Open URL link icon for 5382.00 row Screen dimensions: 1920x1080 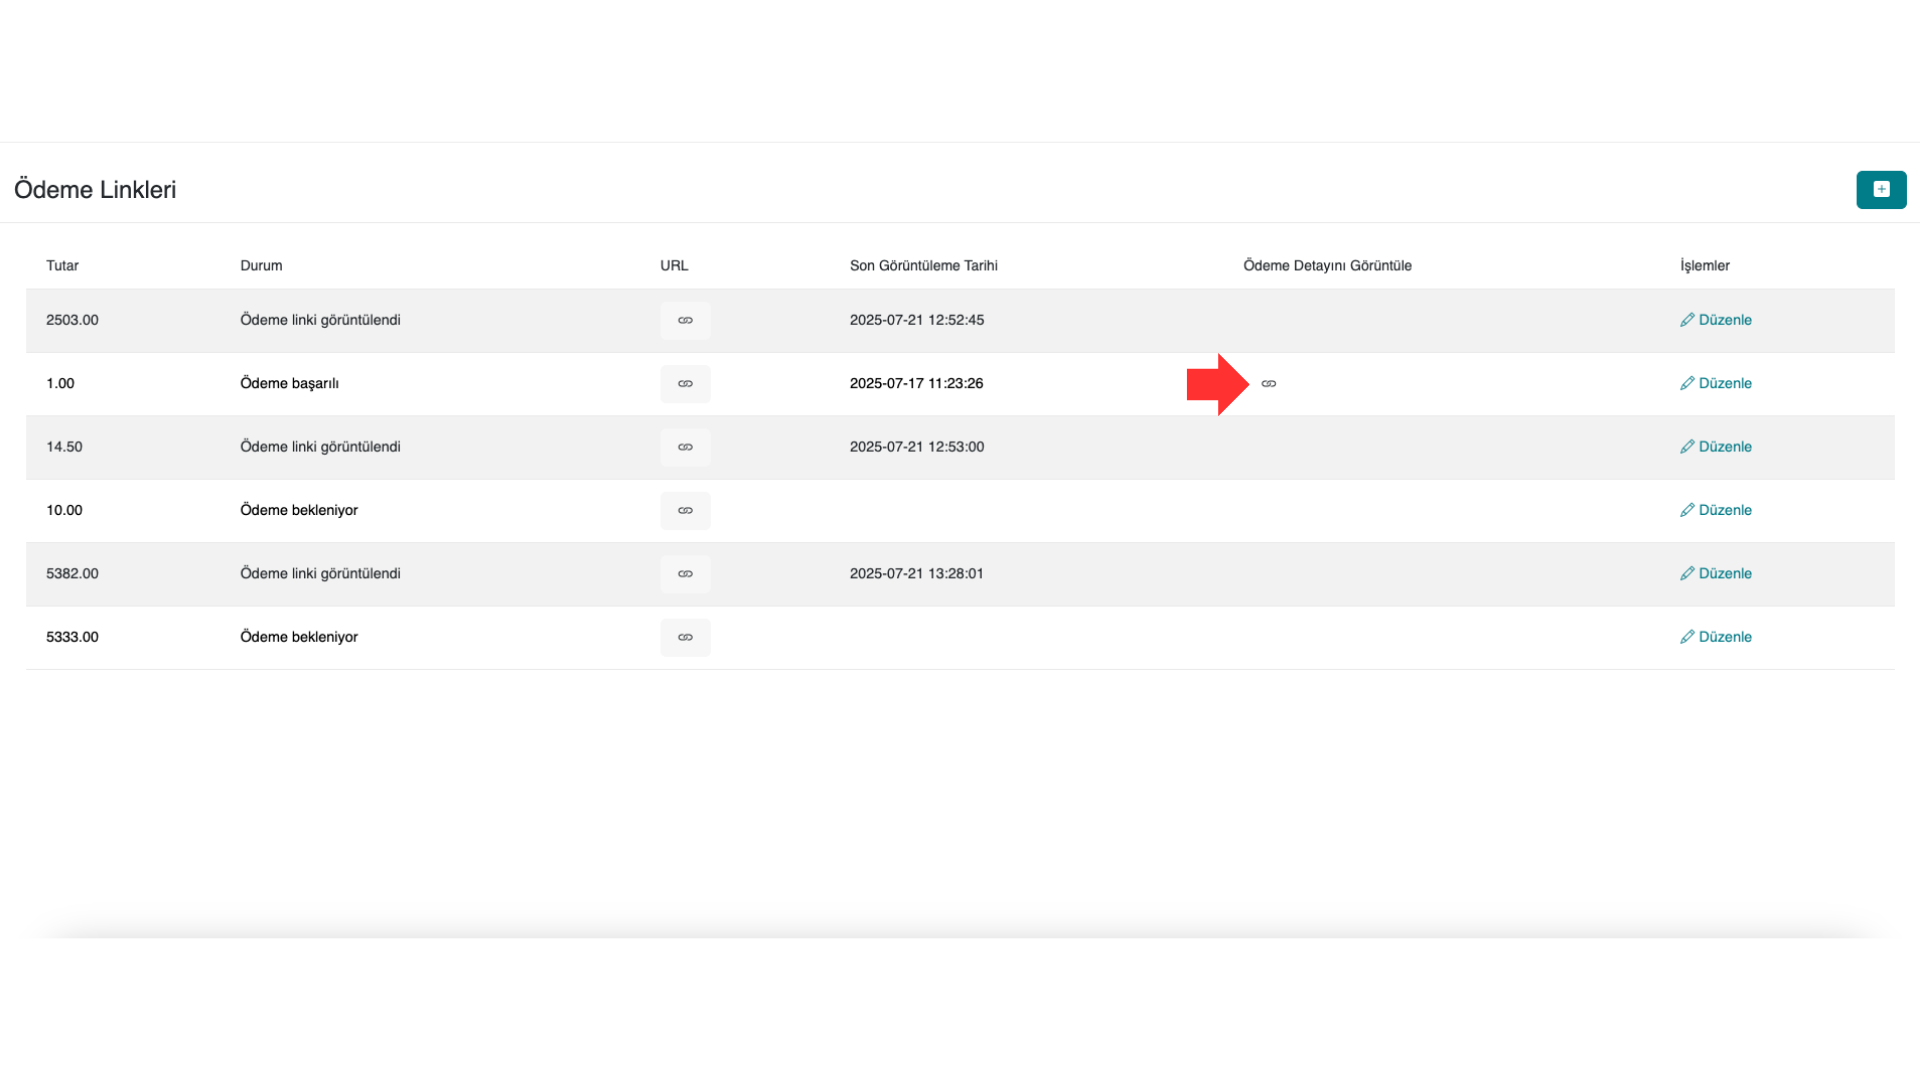tap(685, 574)
